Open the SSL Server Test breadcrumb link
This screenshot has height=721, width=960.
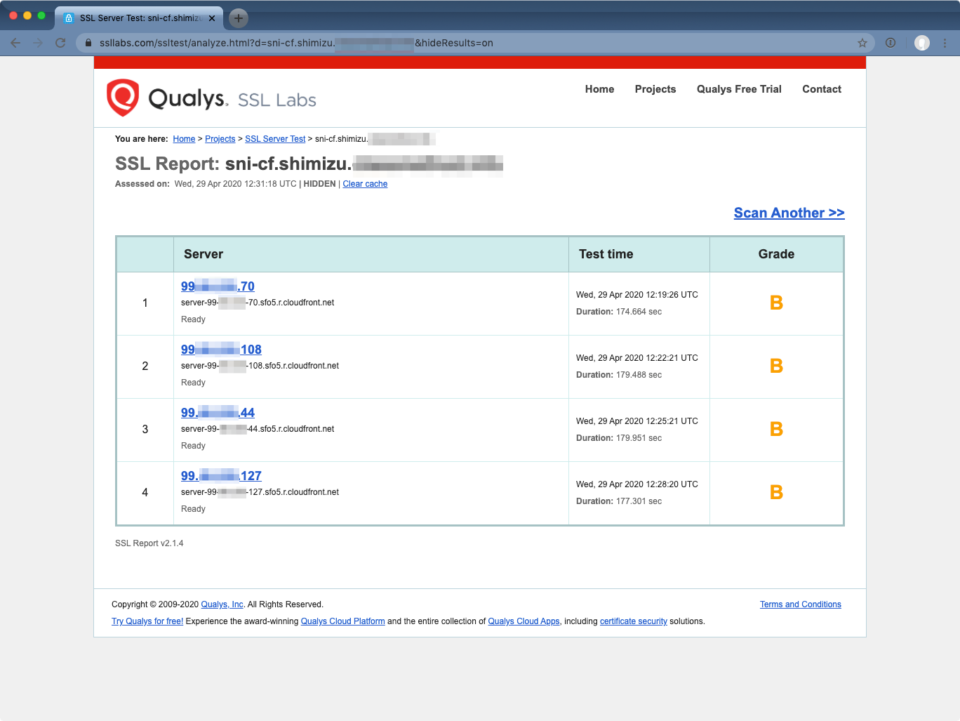(x=275, y=138)
